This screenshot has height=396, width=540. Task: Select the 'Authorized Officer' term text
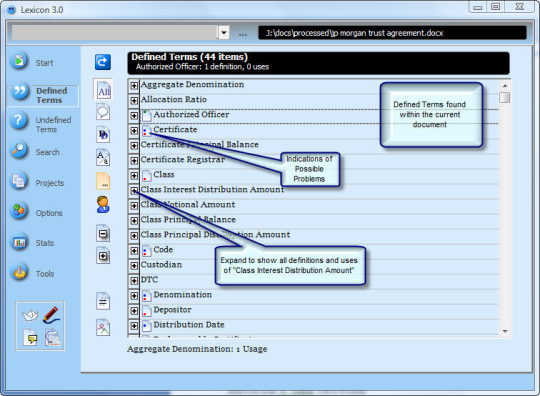[191, 115]
